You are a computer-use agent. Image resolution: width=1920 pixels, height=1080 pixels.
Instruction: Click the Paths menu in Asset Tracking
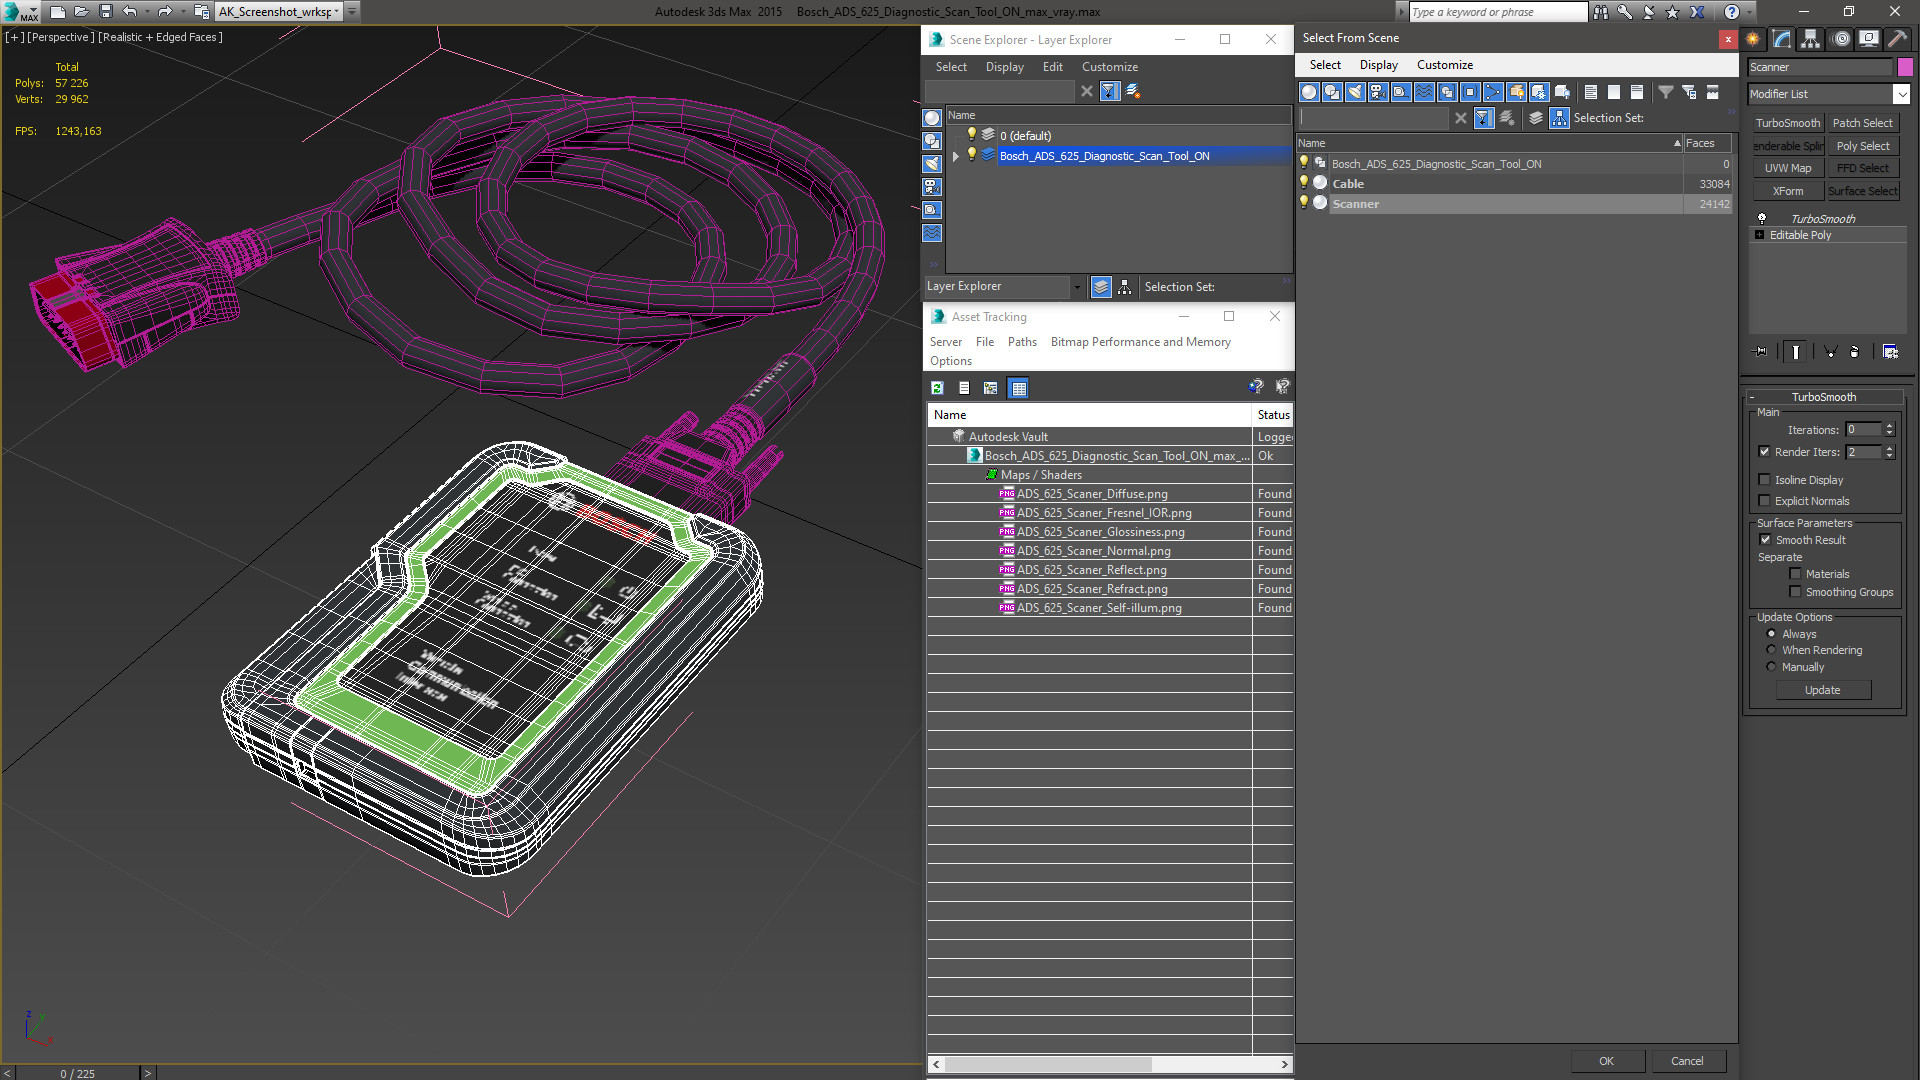[1022, 342]
